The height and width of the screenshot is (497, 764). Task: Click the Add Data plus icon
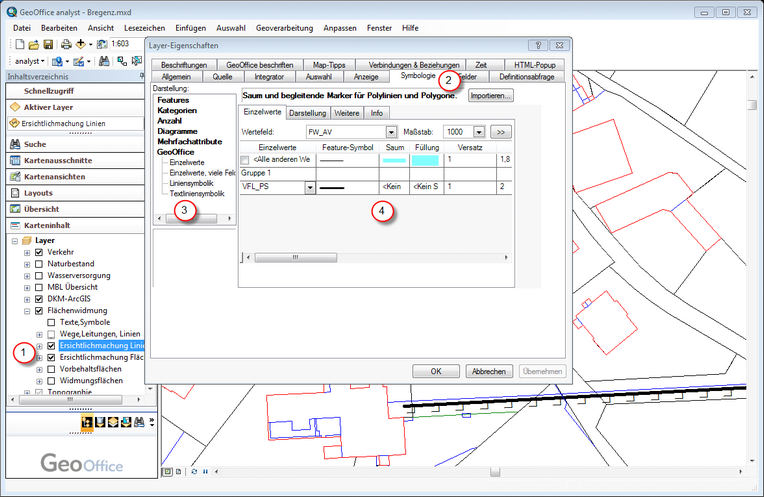click(81, 45)
